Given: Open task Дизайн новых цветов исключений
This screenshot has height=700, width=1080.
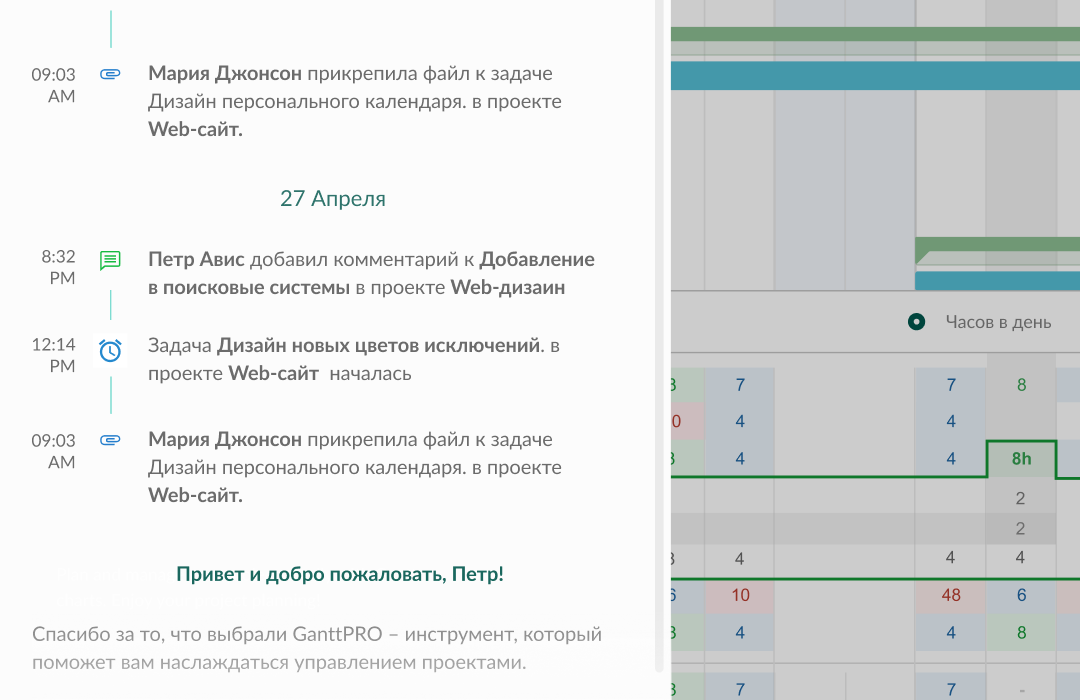Looking at the screenshot, I should coord(381,345).
